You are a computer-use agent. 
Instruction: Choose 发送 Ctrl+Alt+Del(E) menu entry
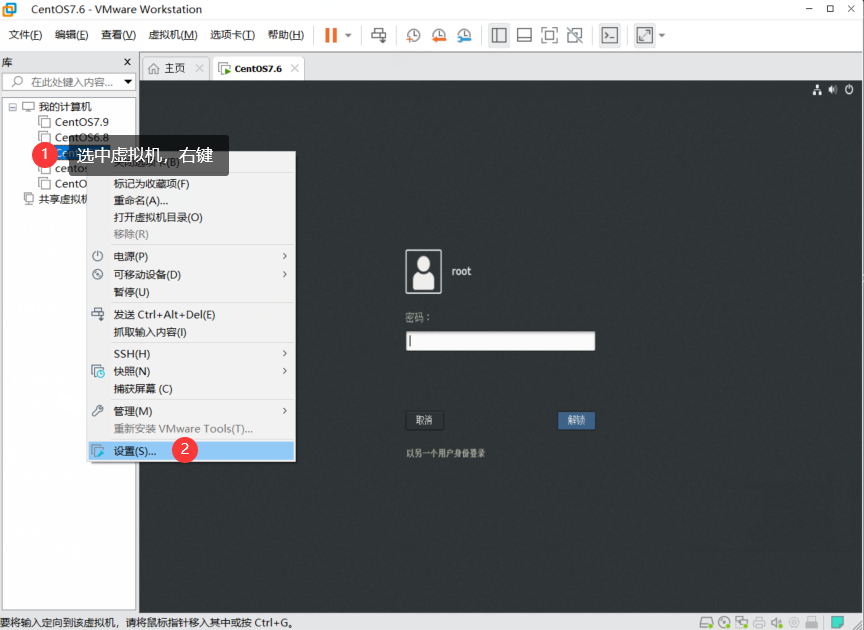pyautogui.click(x=164, y=315)
